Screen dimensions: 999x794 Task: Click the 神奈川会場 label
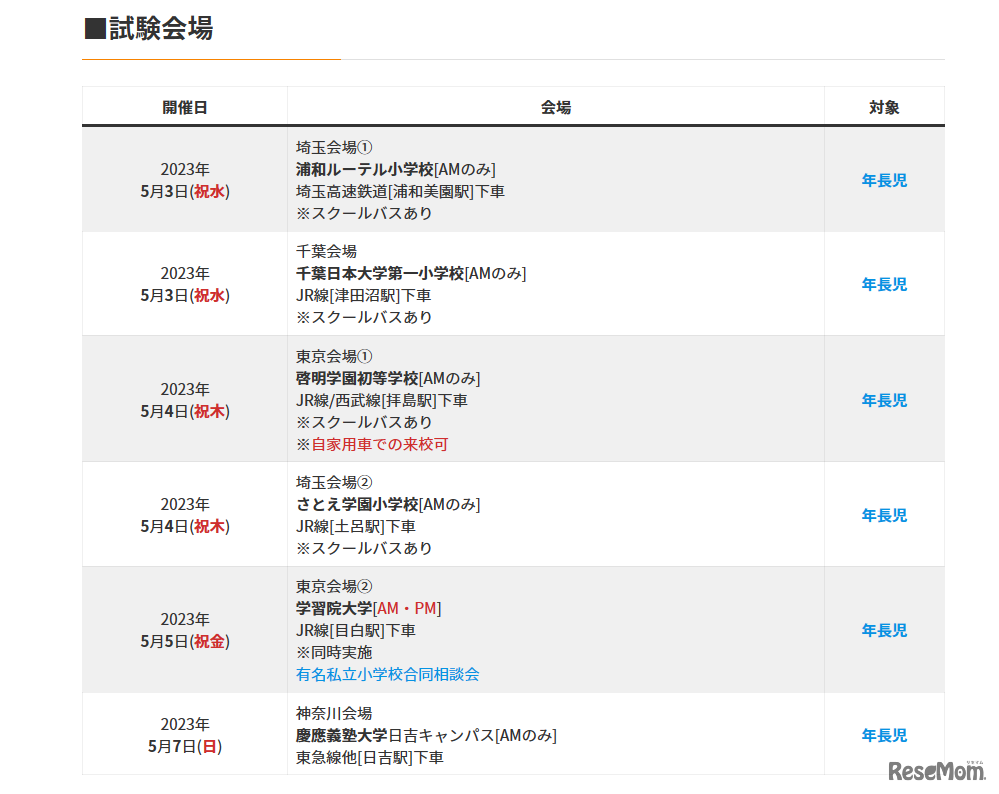334,713
